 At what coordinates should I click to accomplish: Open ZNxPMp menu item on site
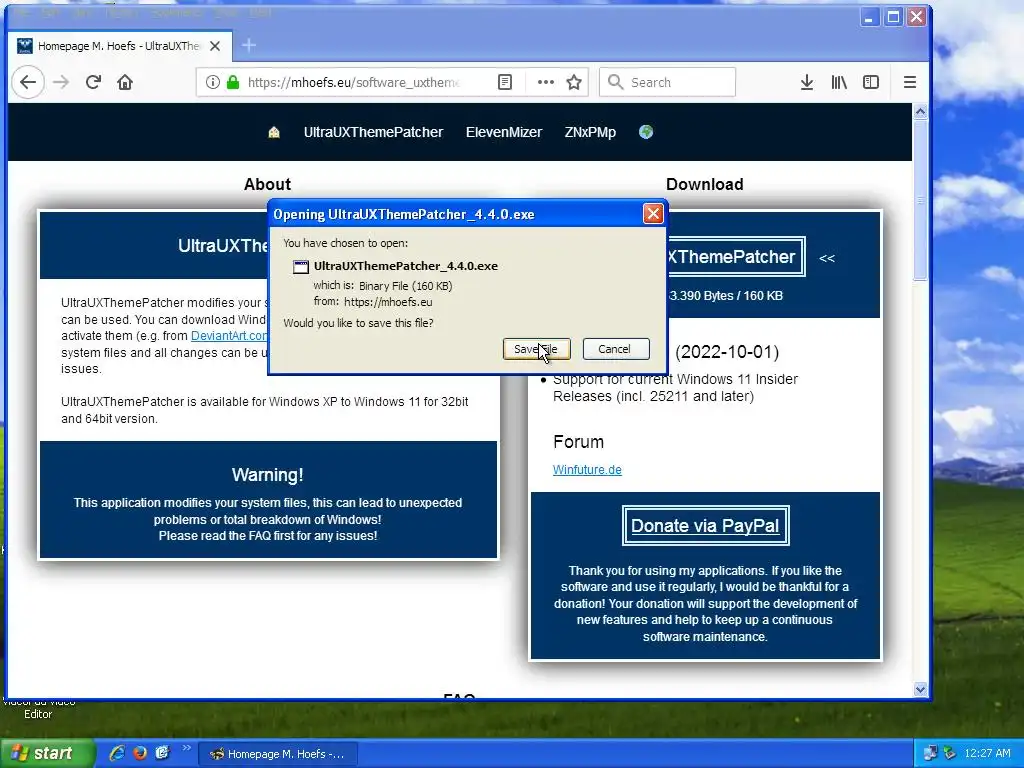[590, 133]
